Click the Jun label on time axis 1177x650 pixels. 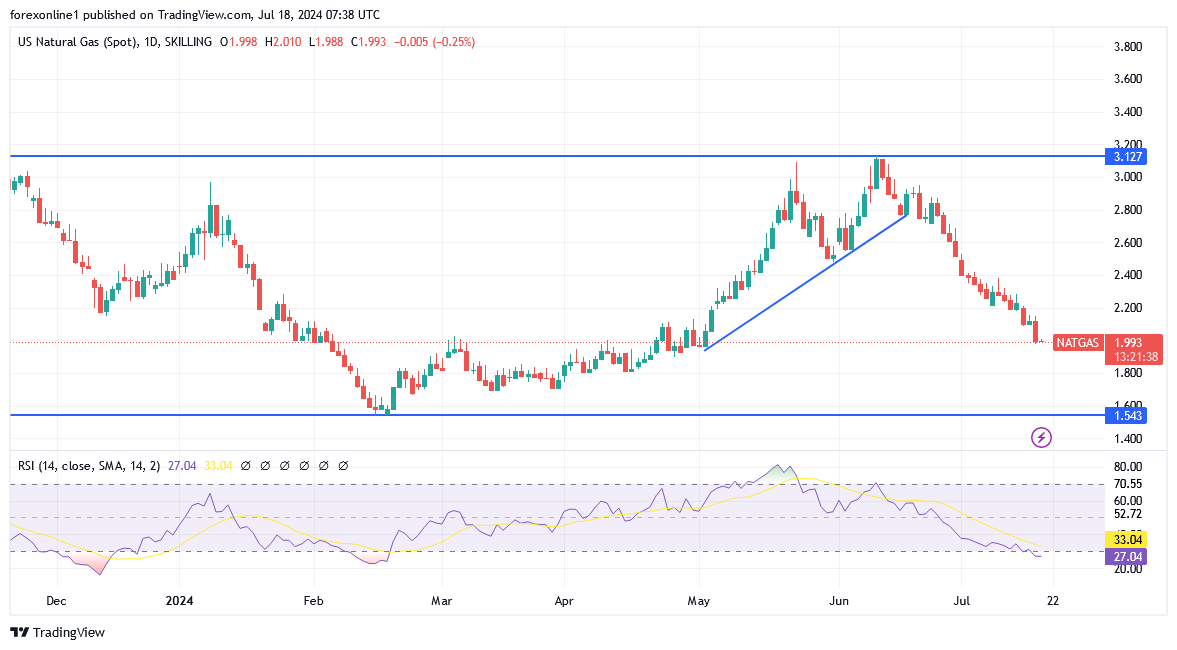click(x=840, y=601)
